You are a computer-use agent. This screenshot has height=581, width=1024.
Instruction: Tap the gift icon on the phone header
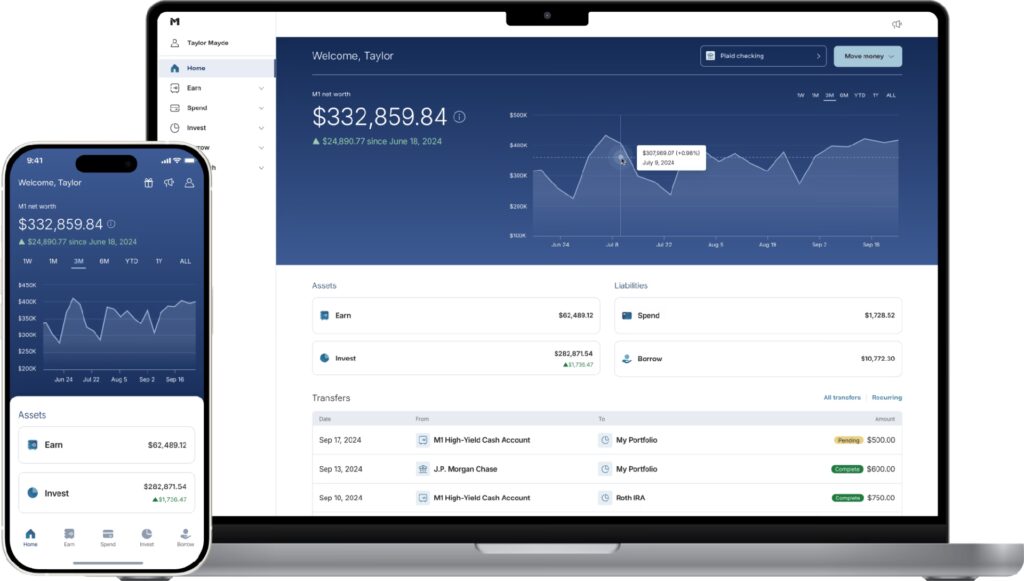pos(149,183)
